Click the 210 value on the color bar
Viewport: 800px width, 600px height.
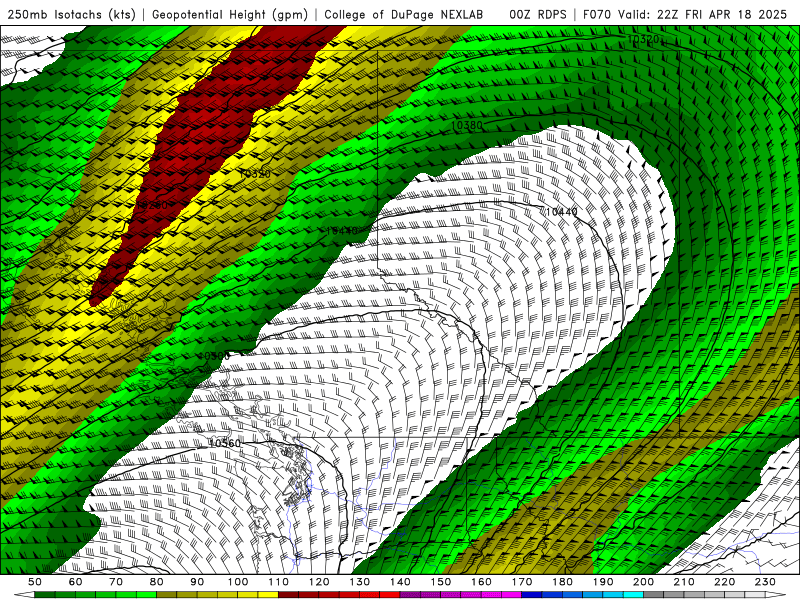pos(684,582)
